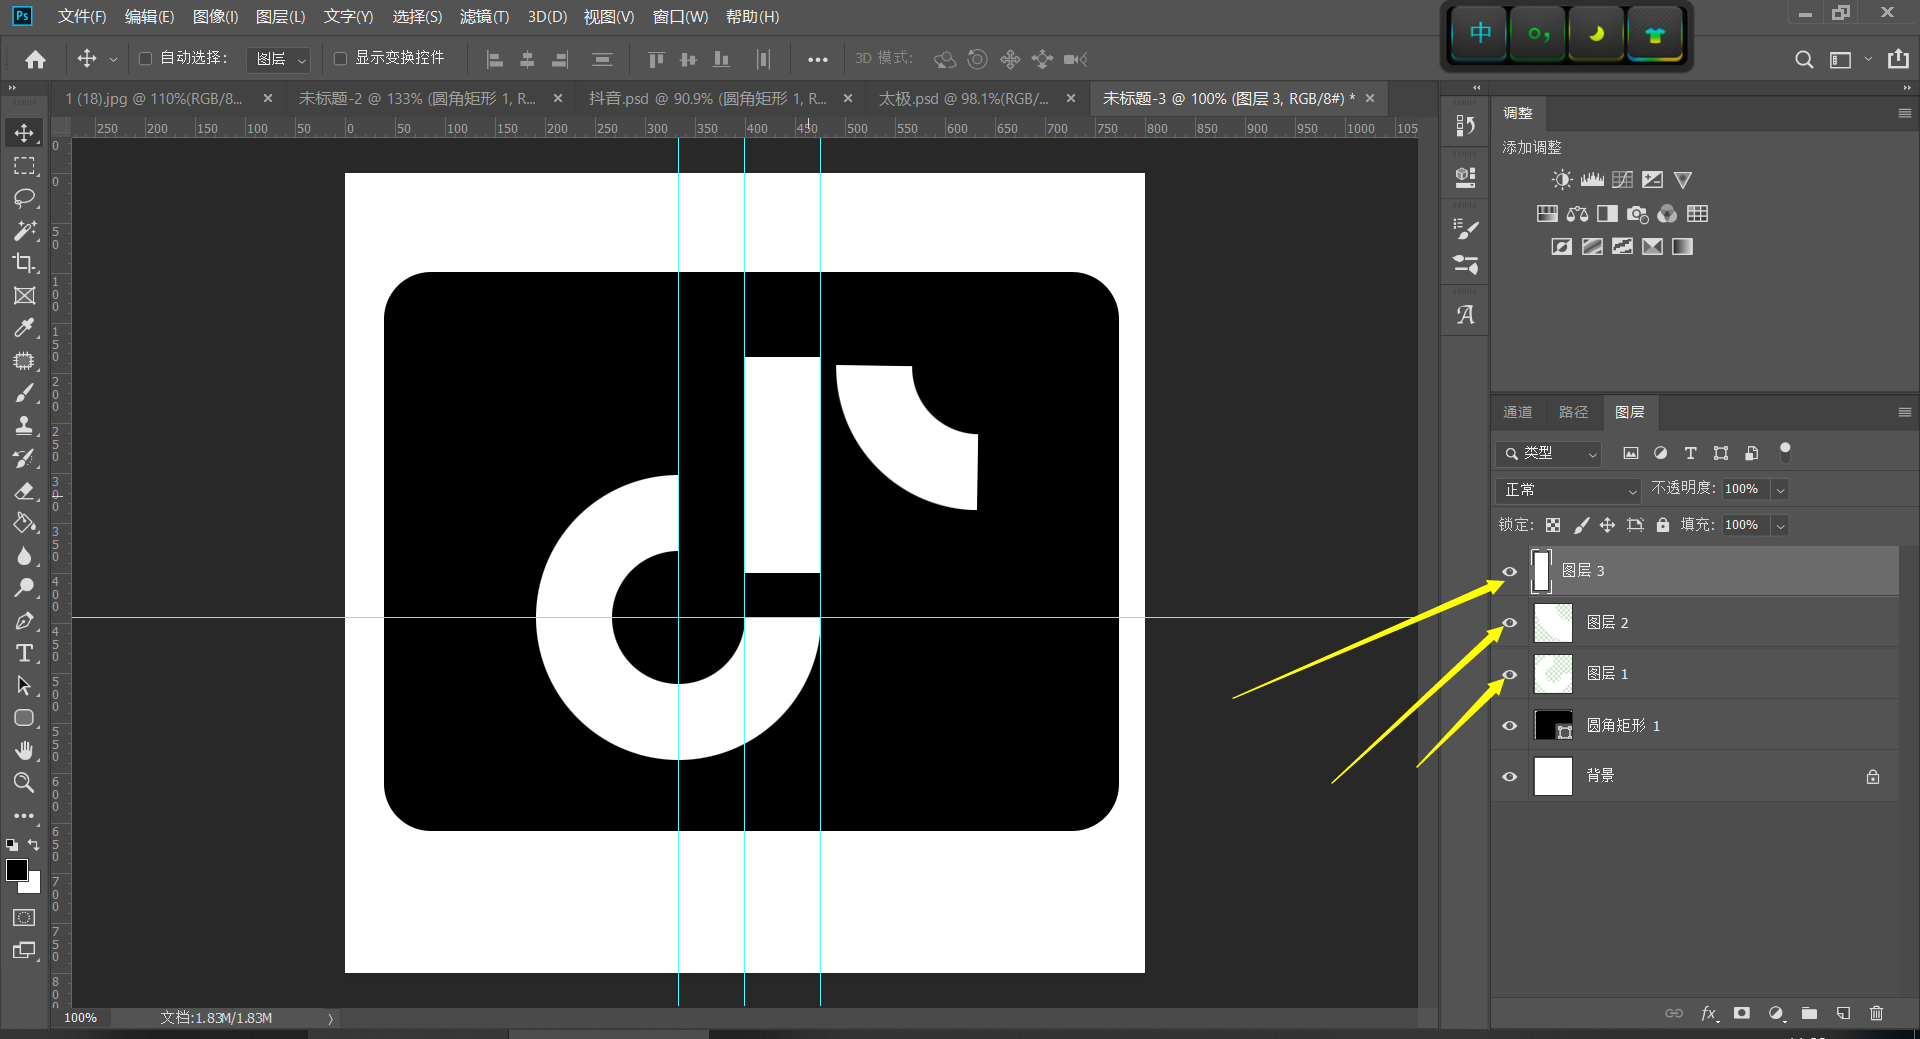
Task: Open the blend mode 正常 dropdown
Action: tap(1569, 490)
